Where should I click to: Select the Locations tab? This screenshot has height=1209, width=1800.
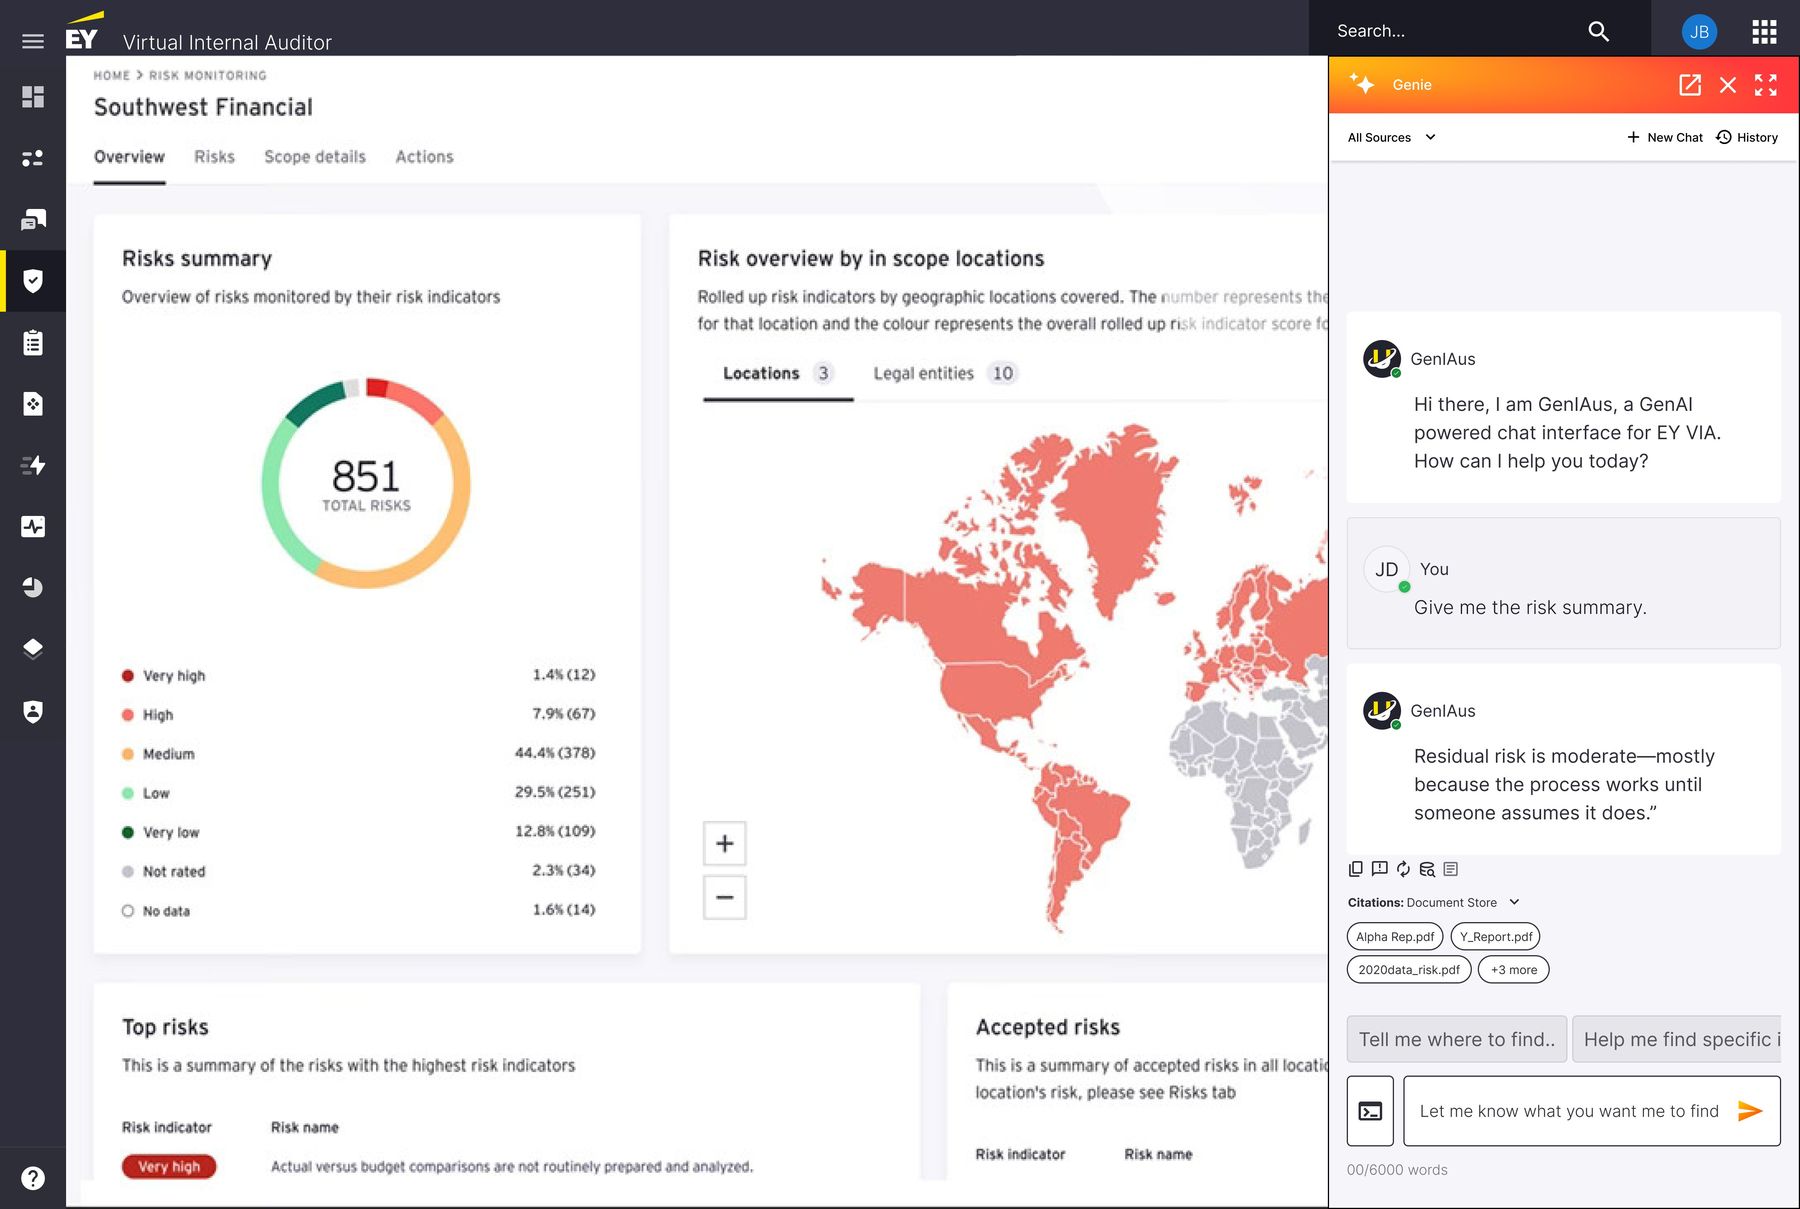[777, 373]
